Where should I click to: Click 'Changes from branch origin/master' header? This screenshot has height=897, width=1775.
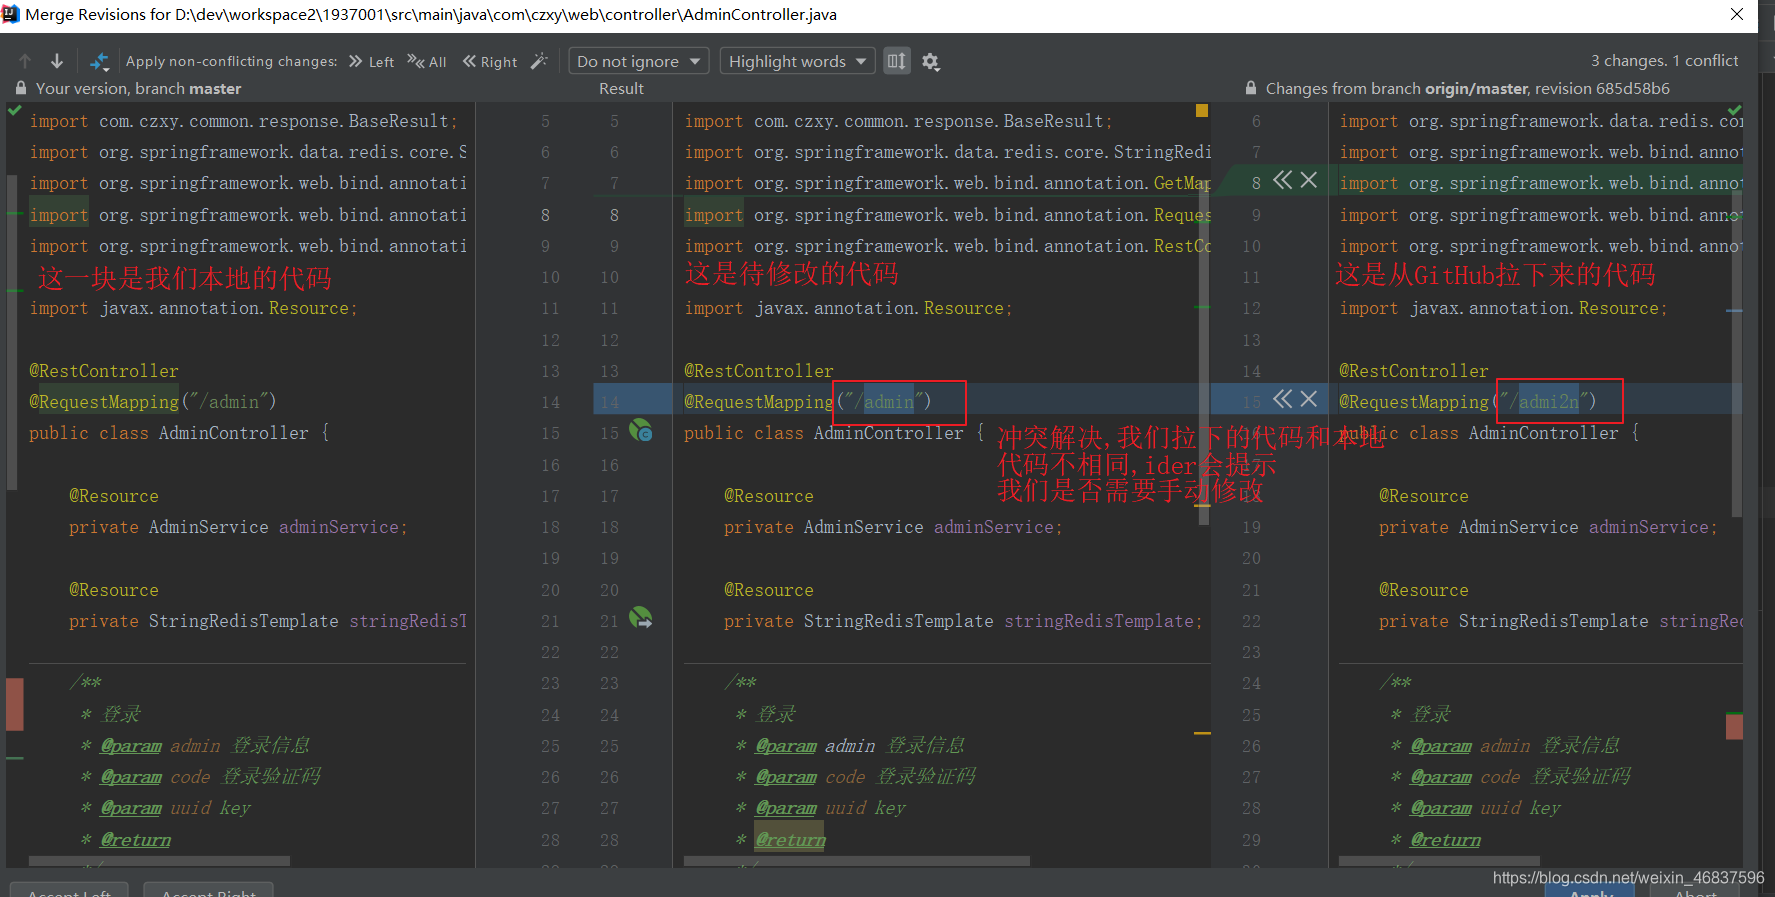pyautogui.click(x=1467, y=88)
